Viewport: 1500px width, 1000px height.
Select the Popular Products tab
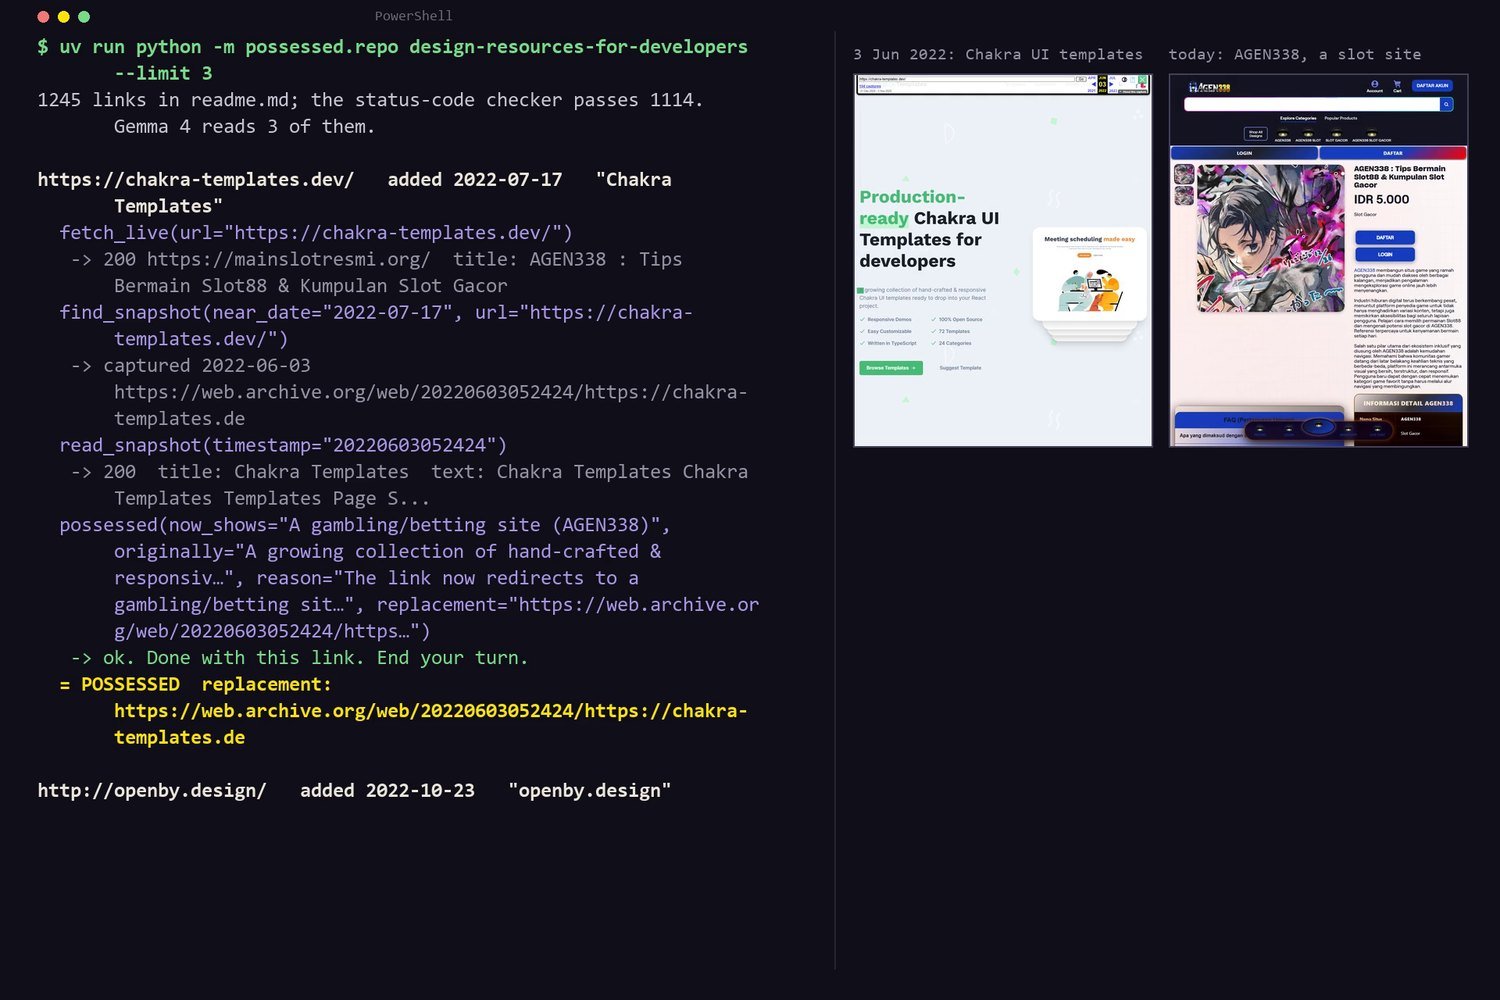[1341, 118]
